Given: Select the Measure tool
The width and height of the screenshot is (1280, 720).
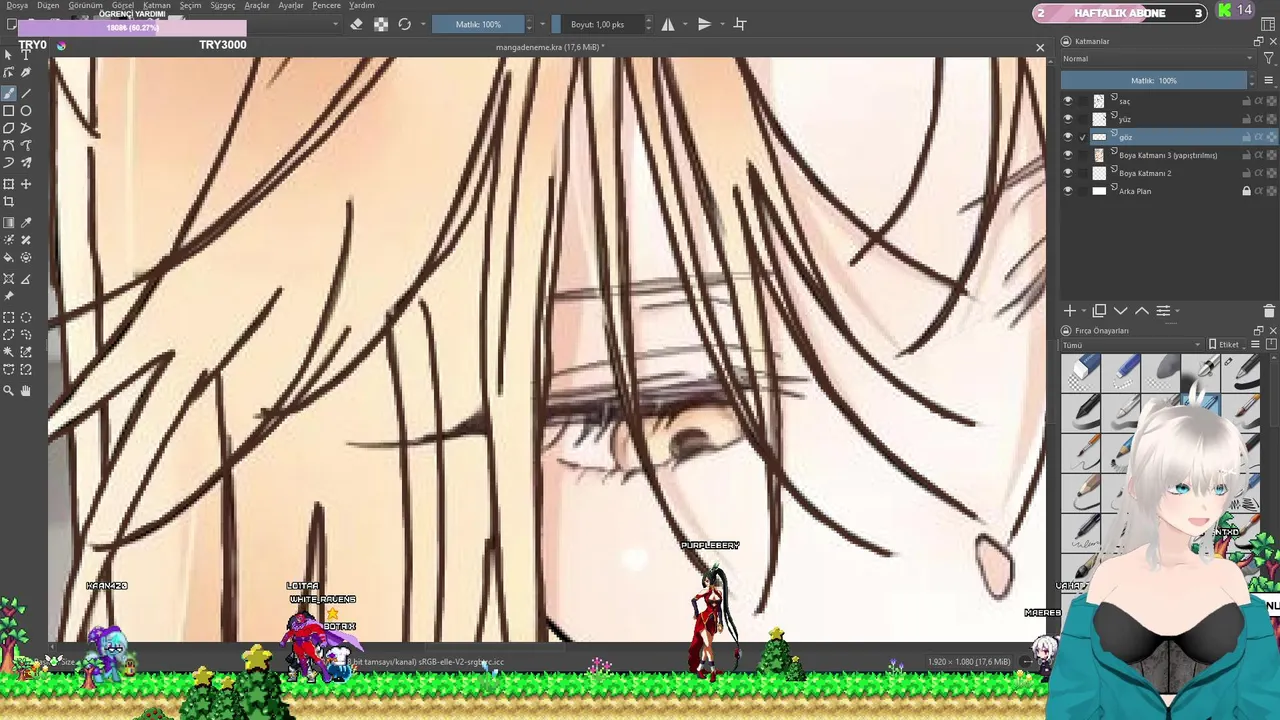Looking at the screenshot, I should [26, 279].
